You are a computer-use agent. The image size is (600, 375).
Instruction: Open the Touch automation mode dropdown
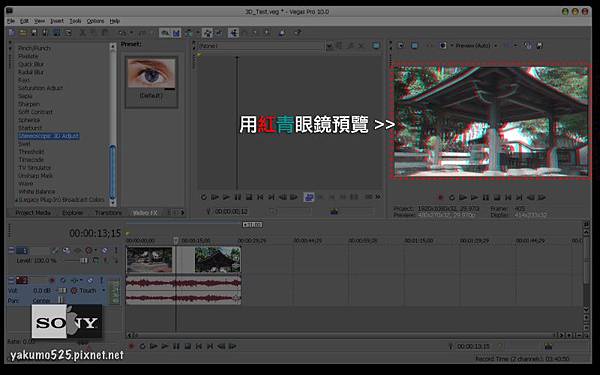(103, 290)
